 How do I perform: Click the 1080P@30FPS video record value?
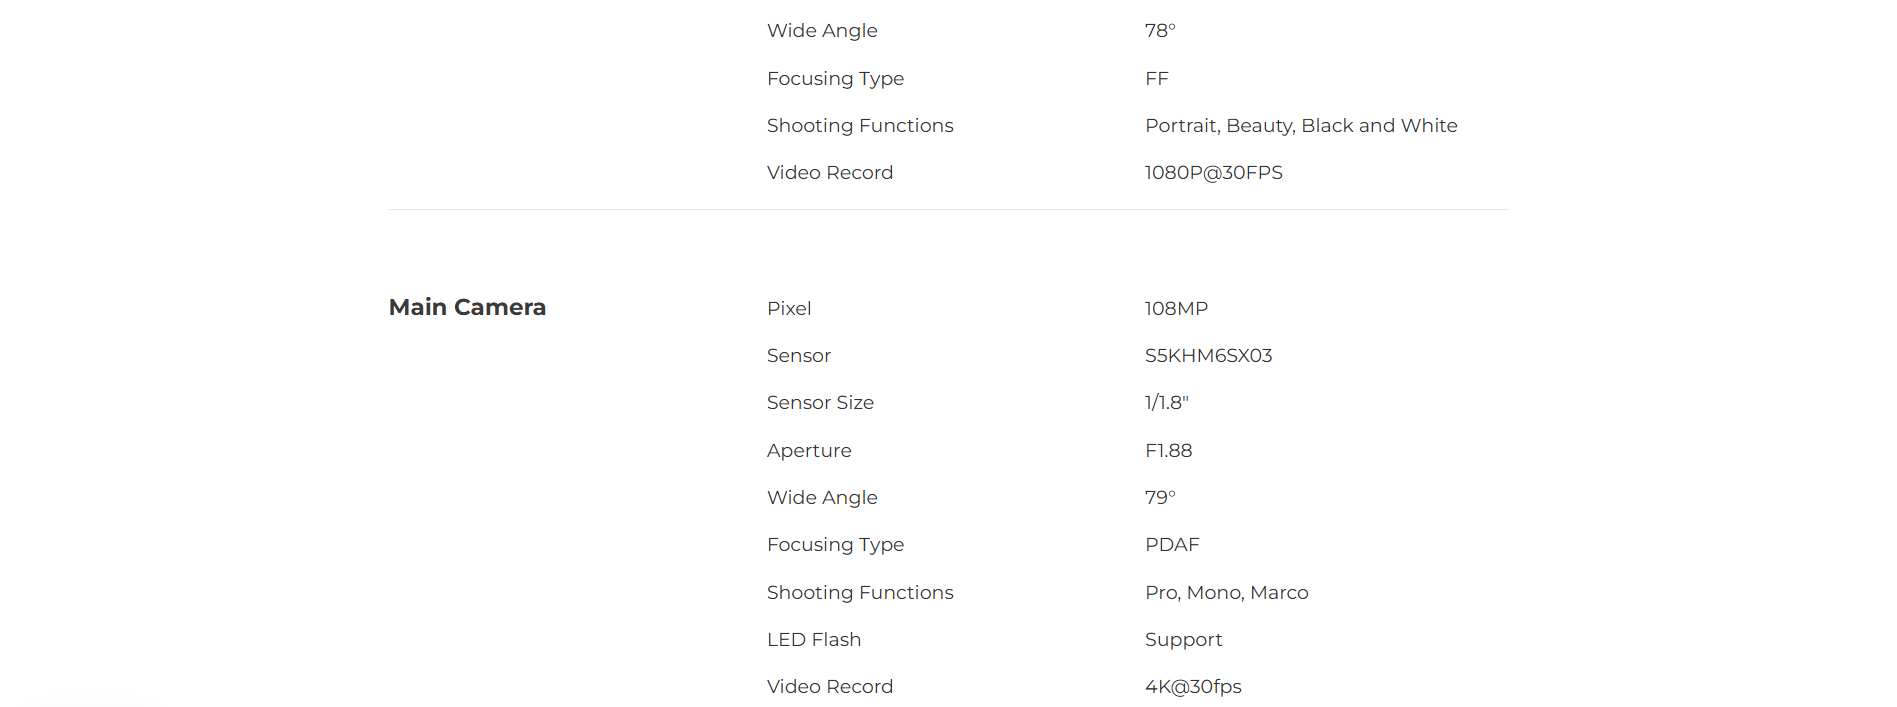point(1213,172)
